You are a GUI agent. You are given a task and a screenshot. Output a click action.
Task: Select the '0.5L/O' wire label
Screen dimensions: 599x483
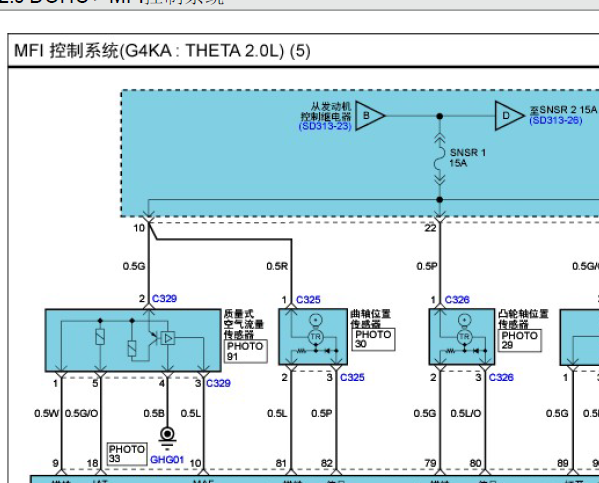466,413
